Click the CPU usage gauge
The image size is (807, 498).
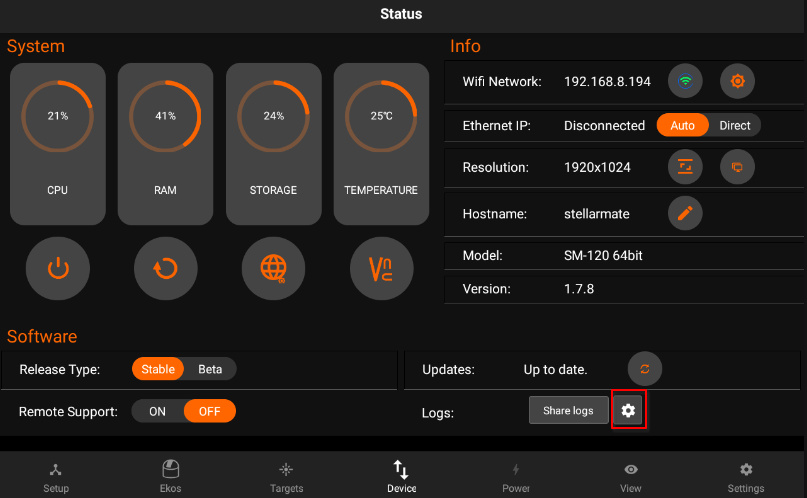(58, 144)
